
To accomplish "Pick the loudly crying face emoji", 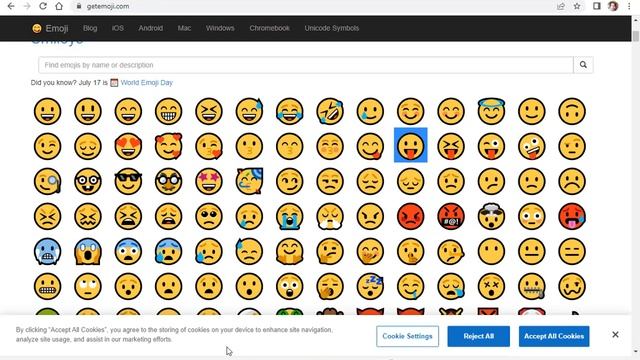I will click(290, 216).
